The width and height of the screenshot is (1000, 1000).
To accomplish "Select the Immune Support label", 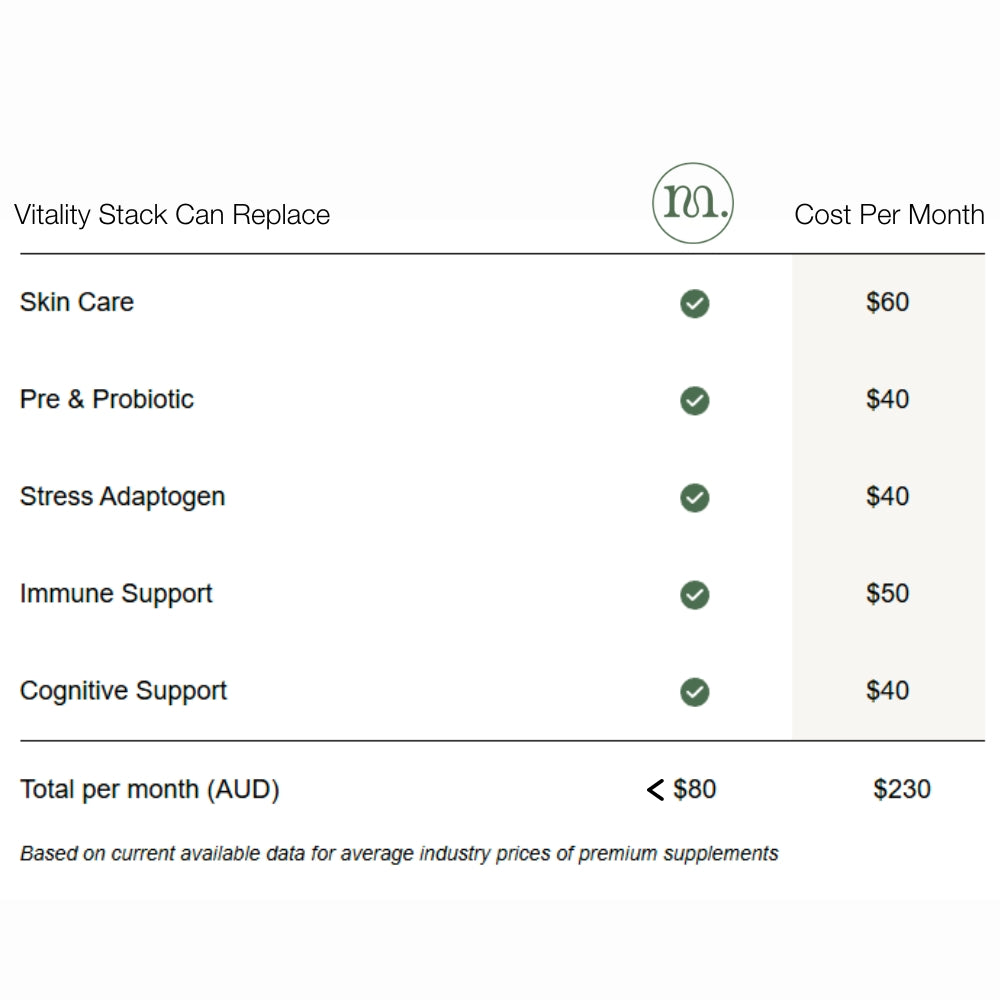I will pos(116,594).
